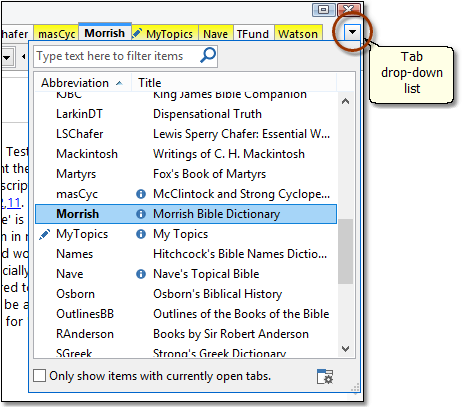
Task: Click the info icon beside masCyc
Action: (x=141, y=194)
